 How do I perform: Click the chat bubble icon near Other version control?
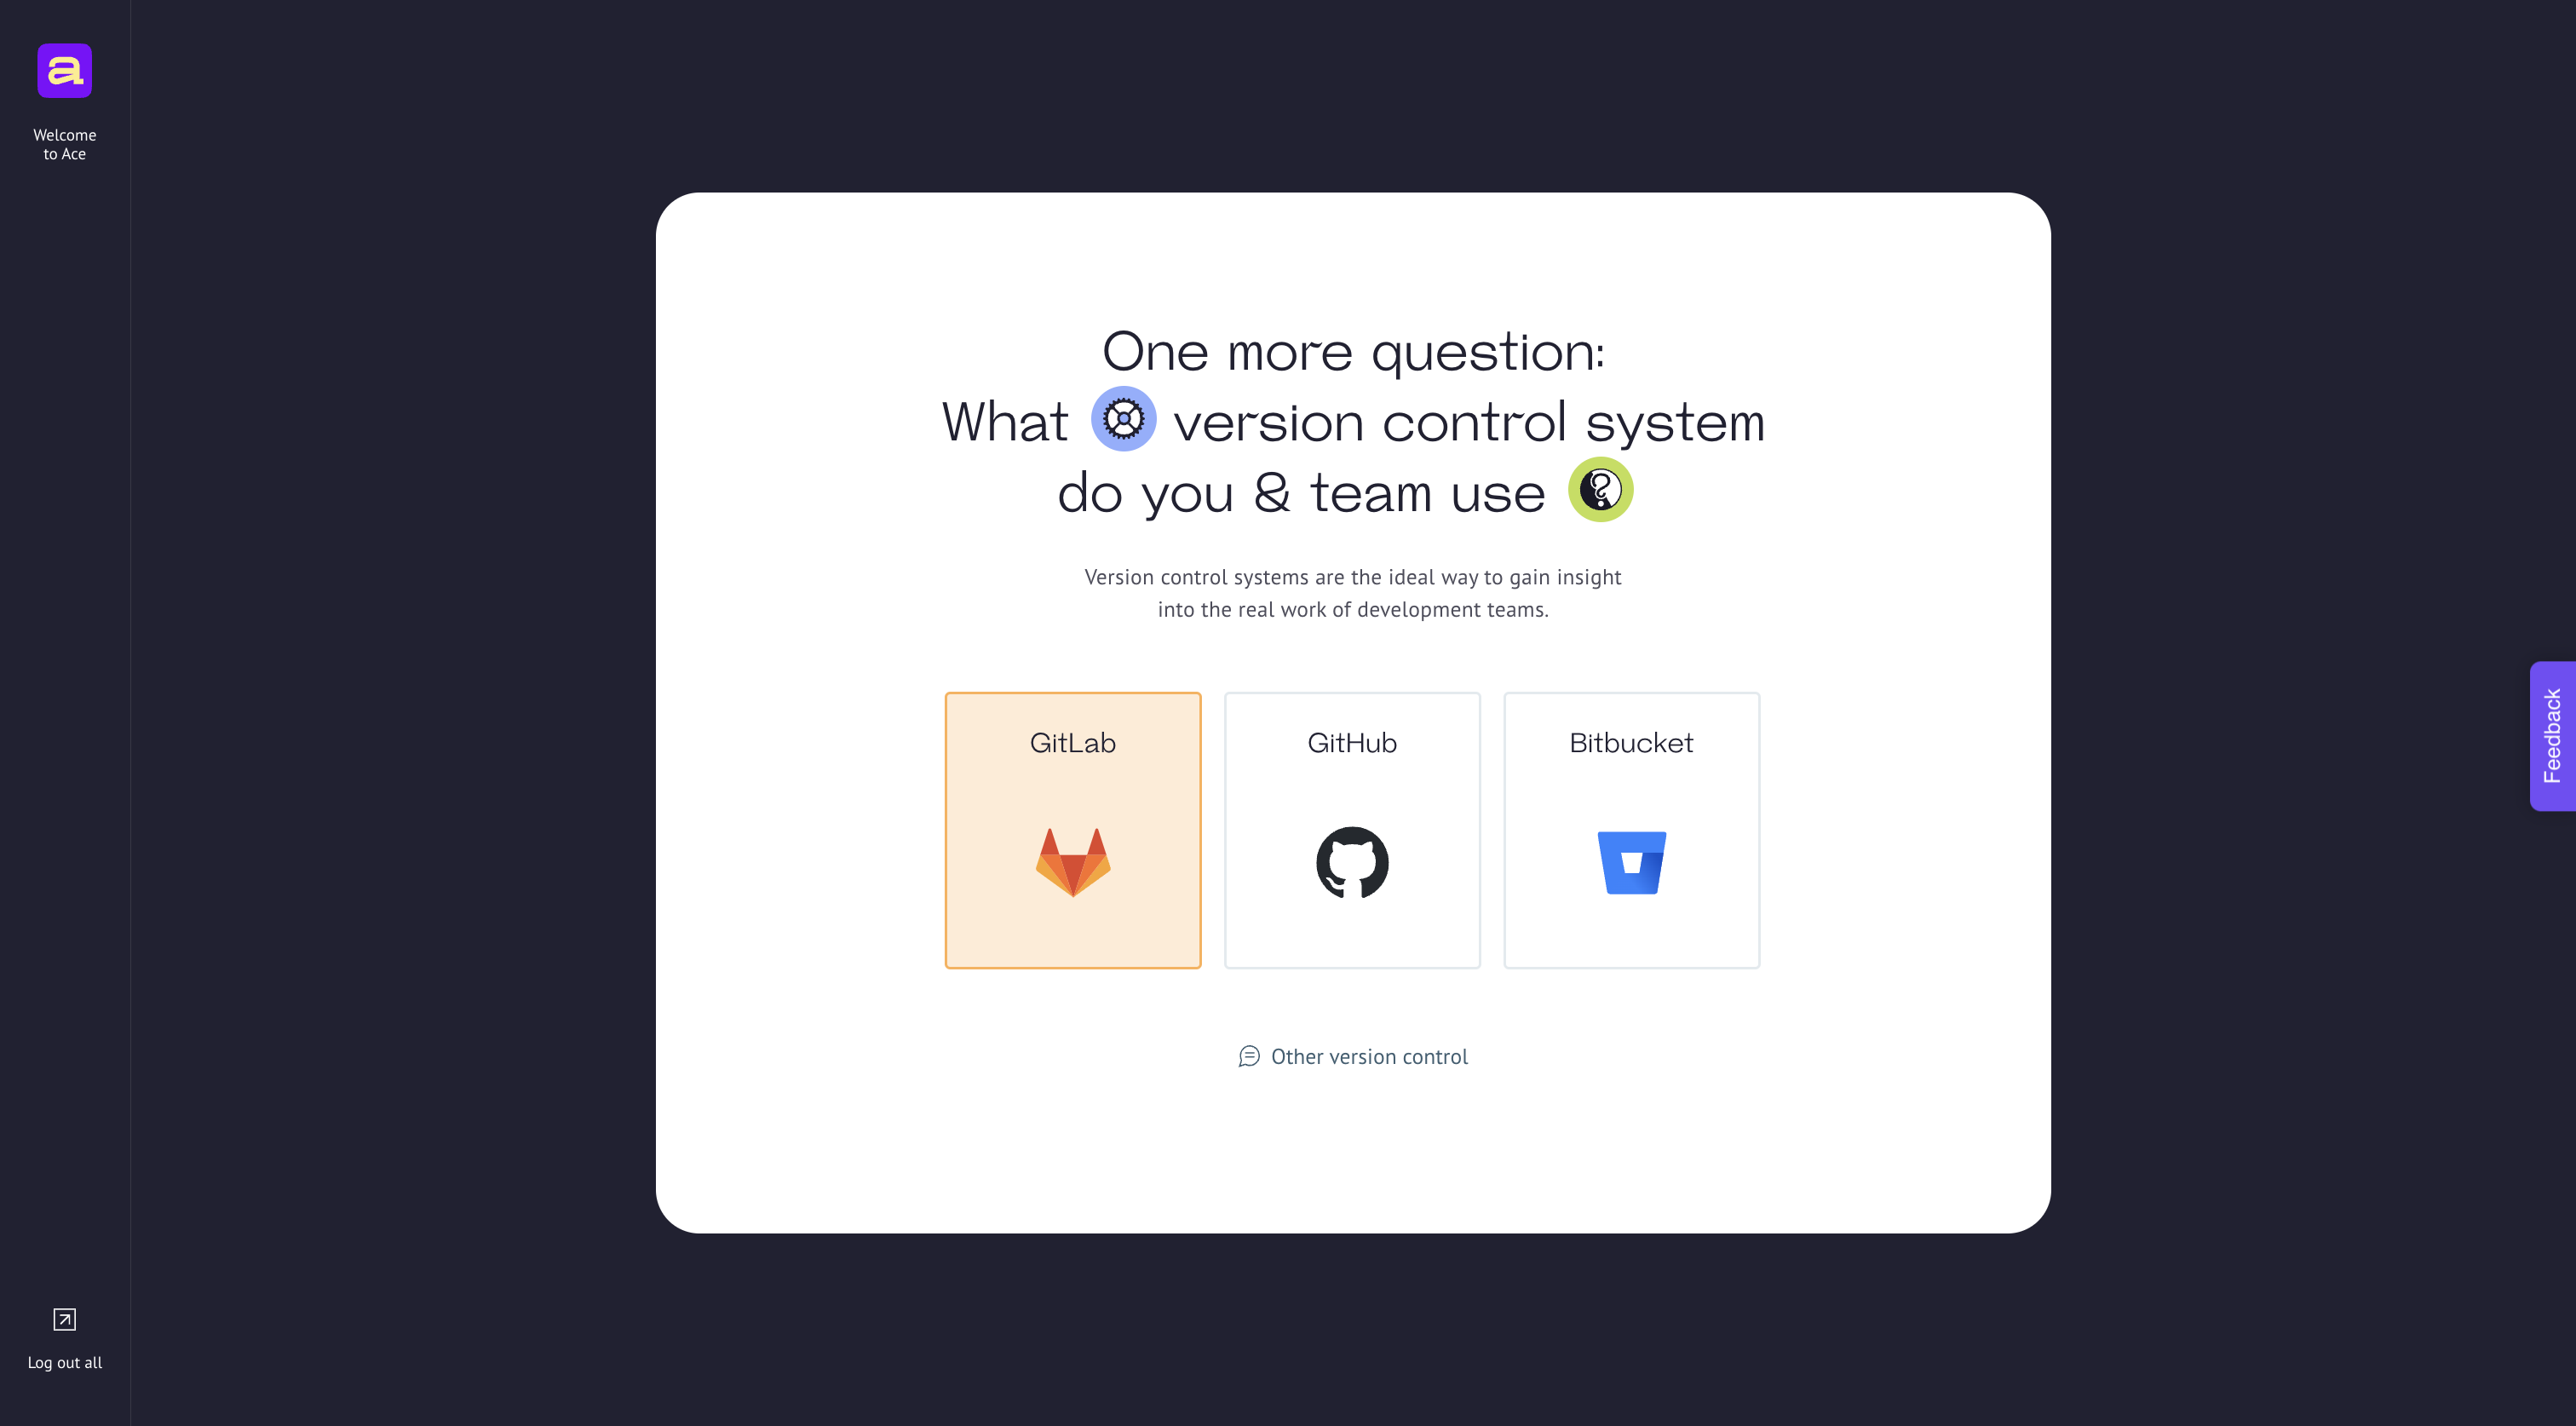coord(1249,1055)
